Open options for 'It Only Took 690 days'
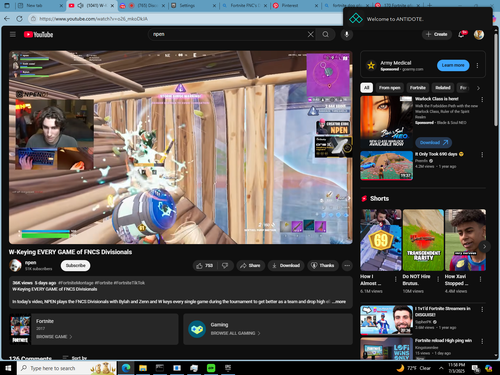The width and height of the screenshot is (500, 375). point(482,155)
